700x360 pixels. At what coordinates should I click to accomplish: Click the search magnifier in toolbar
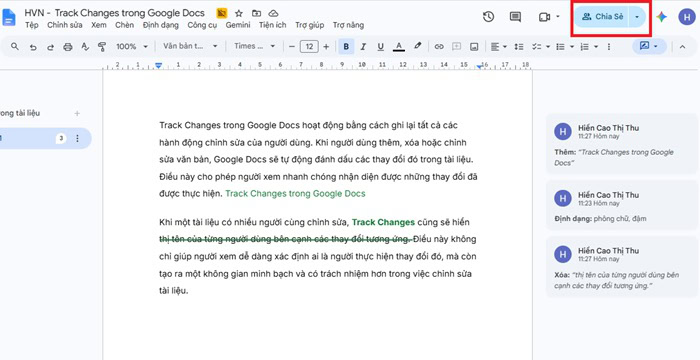(15, 46)
